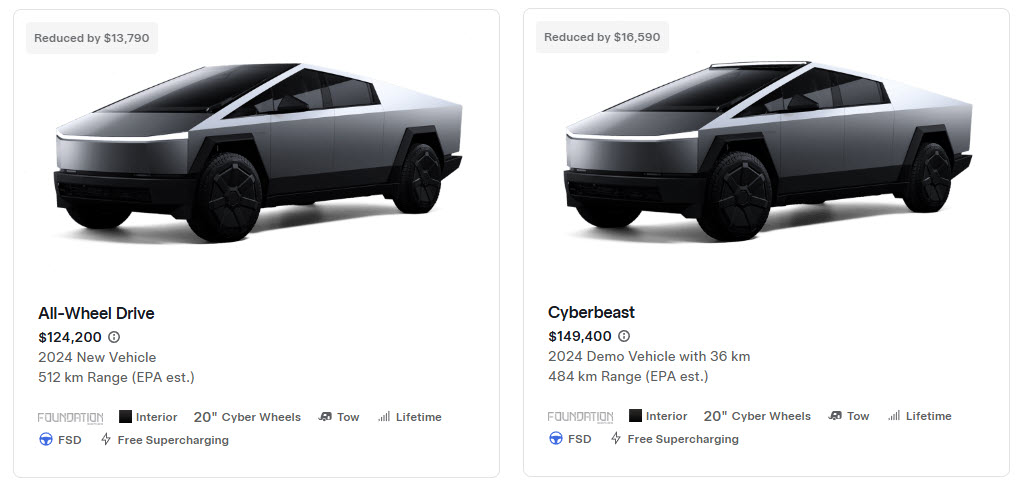Screen dimensions: 1017x486
Task: Click Tow hitch icon on All-Wheel Drive card
Action: tap(325, 417)
